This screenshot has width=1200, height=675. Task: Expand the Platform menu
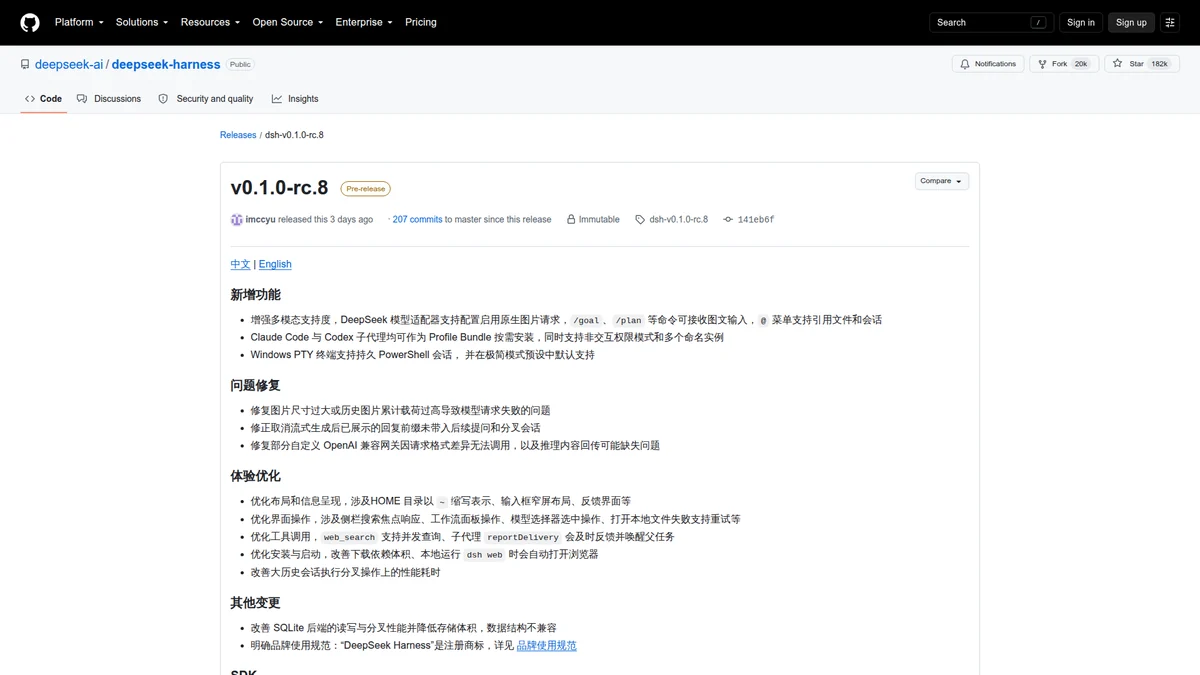[x=78, y=22]
